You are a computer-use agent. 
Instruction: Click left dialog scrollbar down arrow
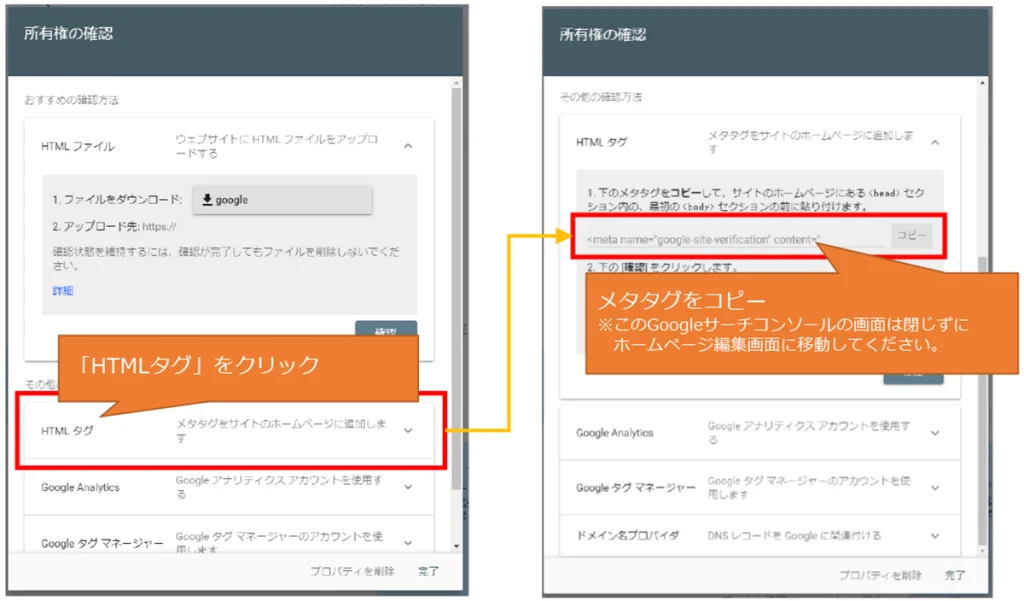457,546
